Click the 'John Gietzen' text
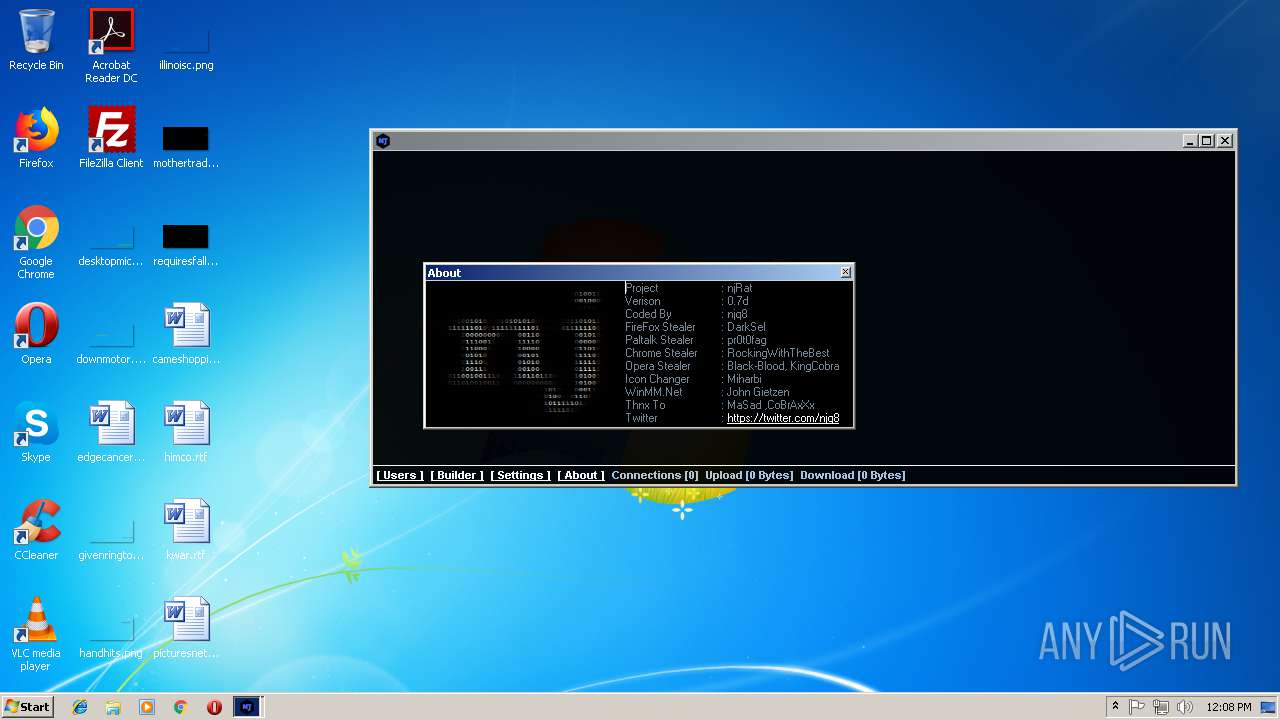Viewport: 1280px width, 720px height. tap(758, 392)
